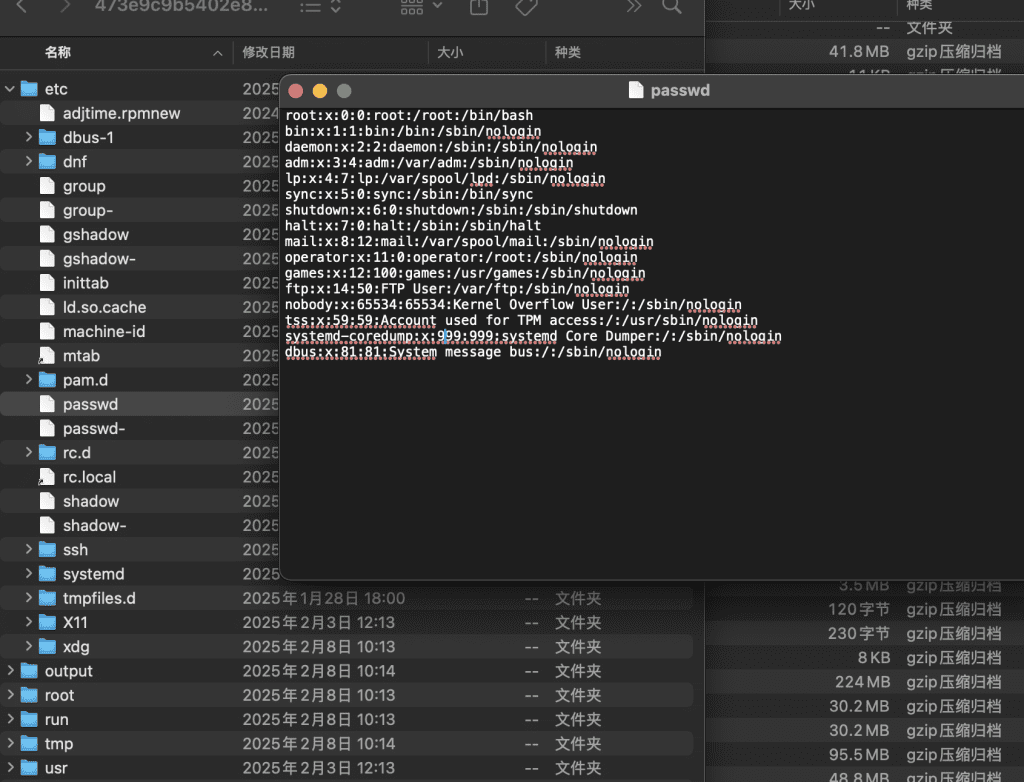Expand the systemd folder
This screenshot has height=782, width=1024.
click(x=29, y=574)
